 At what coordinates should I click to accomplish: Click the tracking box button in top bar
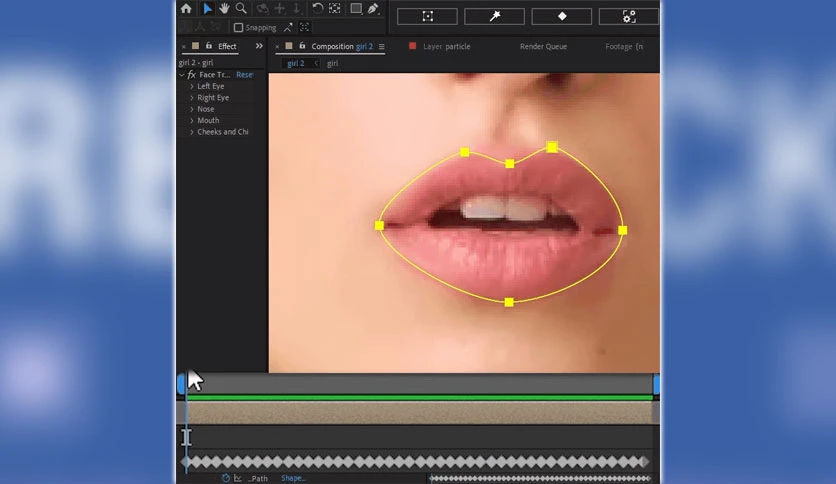(x=427, y=17)
